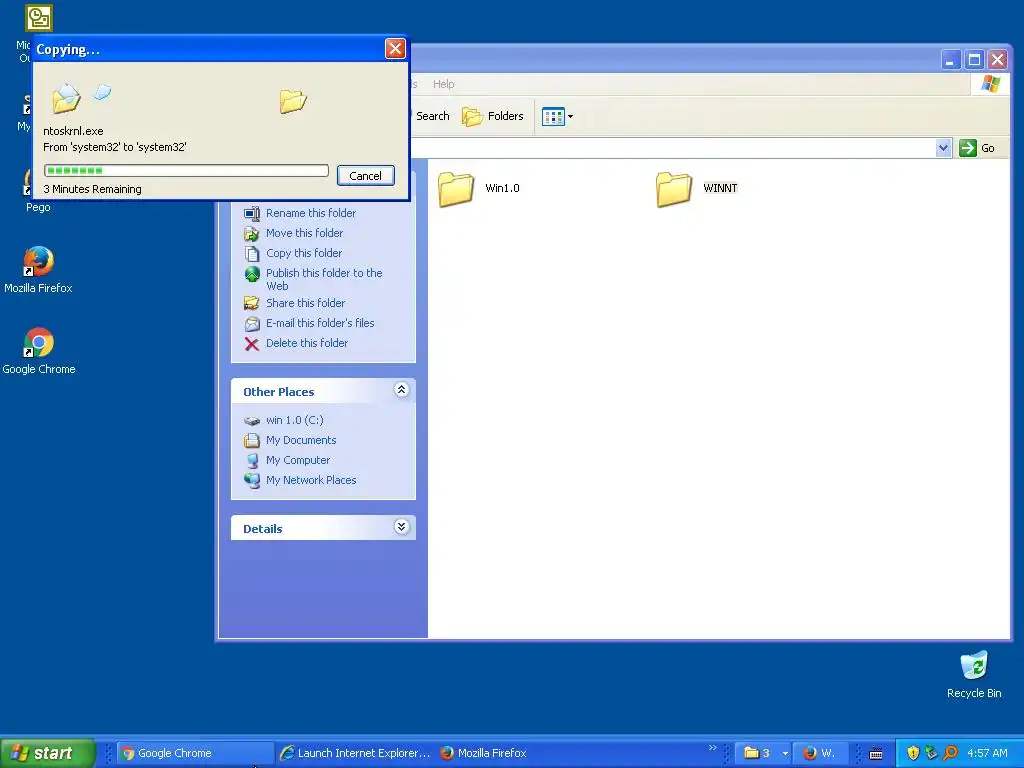Image resolution: width=1024 pixels, height=768 pixels.
Task: Click the Rename folder icon
Action: pos(251,214)
